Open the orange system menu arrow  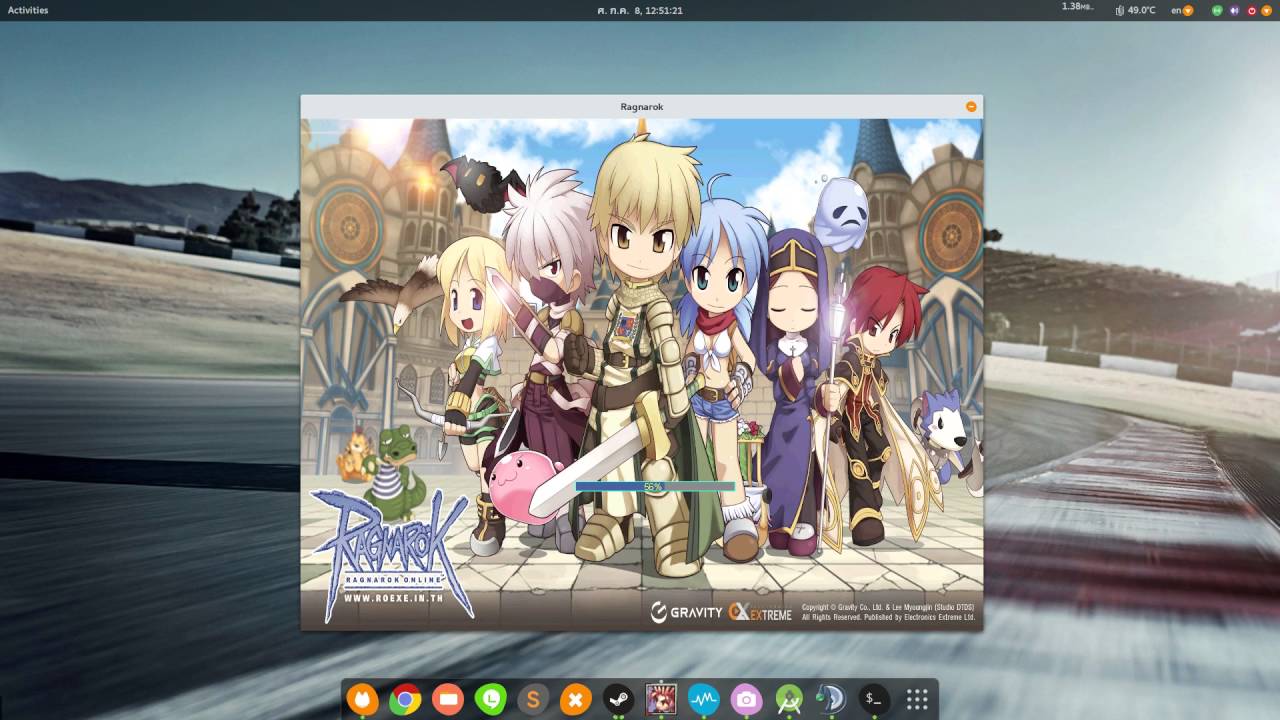pyautogui.click(x=1267, y=10)
